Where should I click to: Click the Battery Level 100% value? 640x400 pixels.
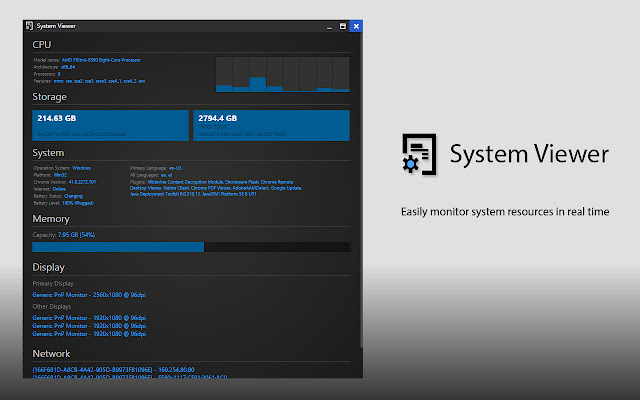[78, 203]
